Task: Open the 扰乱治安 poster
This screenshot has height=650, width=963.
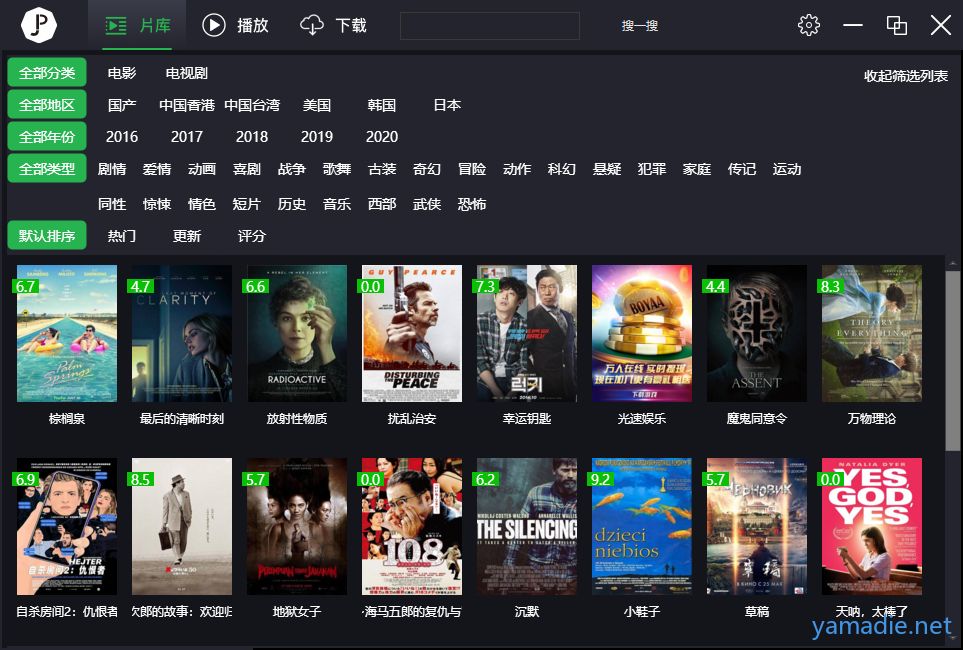Action: (x=411, y=334)
